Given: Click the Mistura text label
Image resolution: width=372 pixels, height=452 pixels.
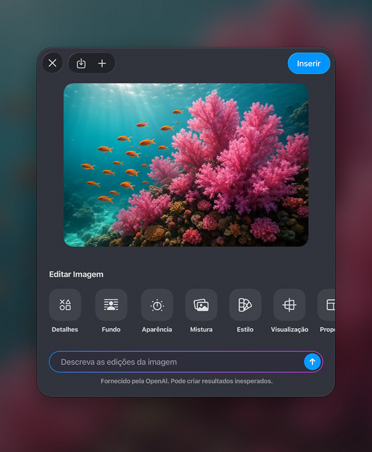Looking at the screenshot, I should point(201,329).
